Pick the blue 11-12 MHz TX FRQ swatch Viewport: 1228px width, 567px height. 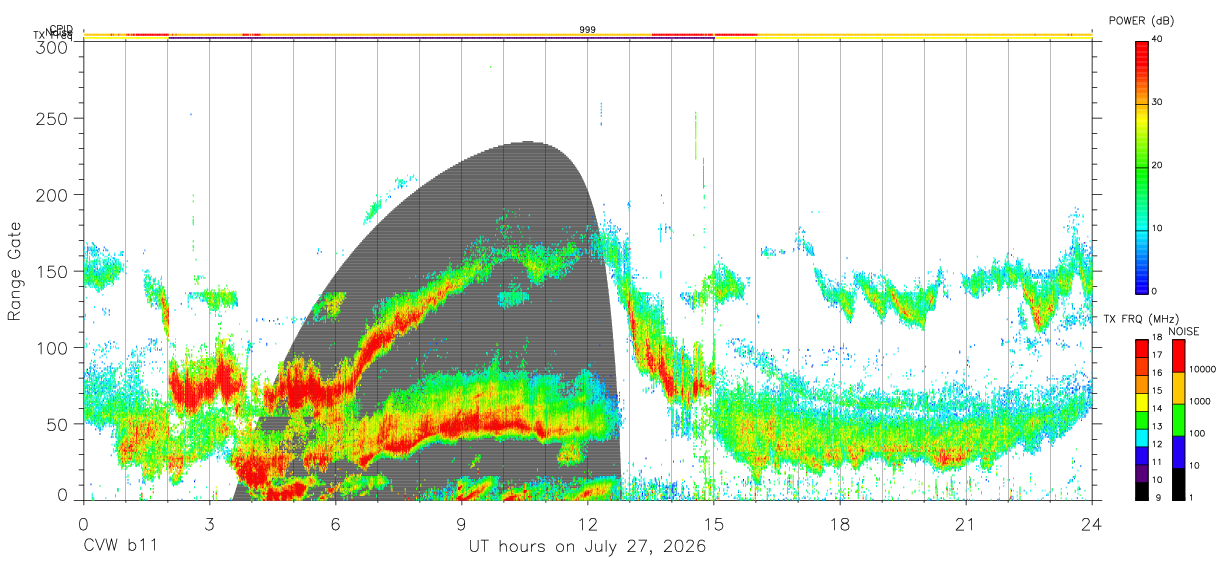click(x=1141, y=456)
